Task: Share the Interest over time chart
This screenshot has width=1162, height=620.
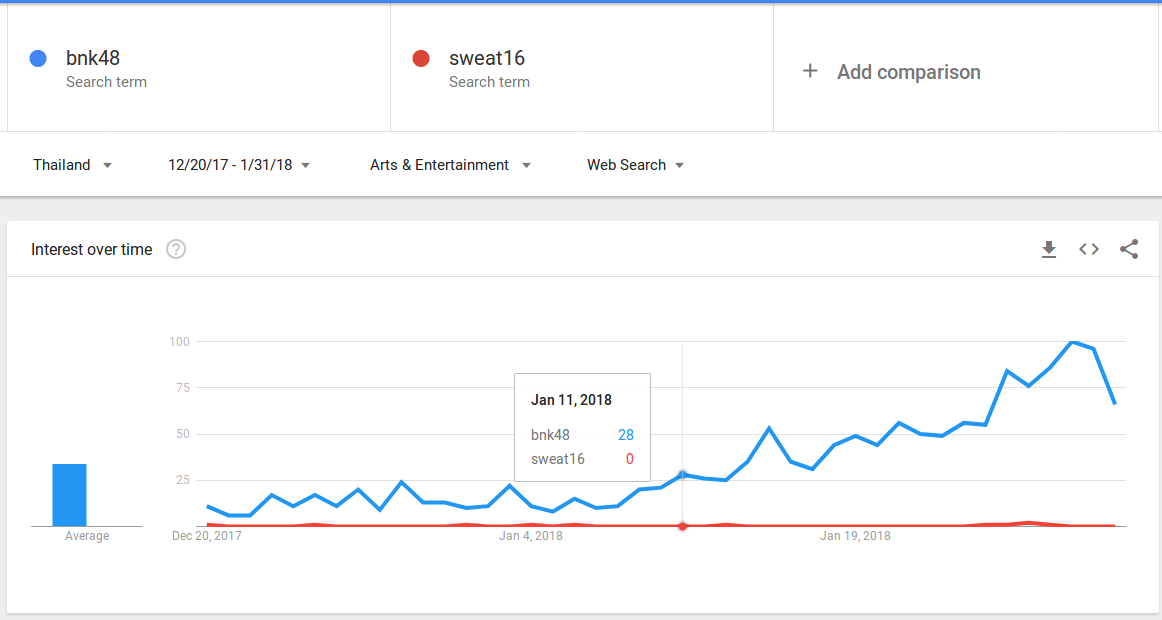Action: (x=1129, y=250)
